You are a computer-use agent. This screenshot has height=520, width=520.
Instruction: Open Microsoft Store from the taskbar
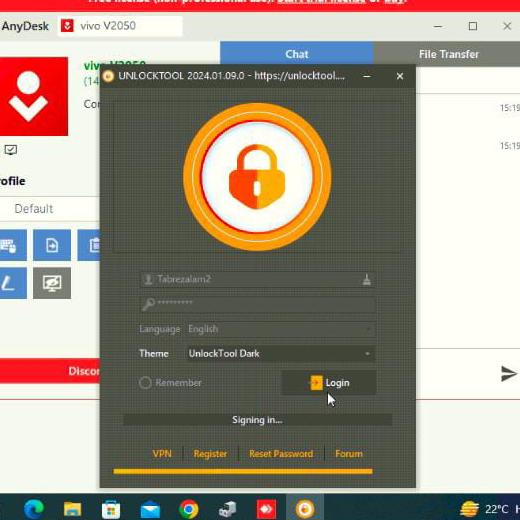tap(111, 509)
